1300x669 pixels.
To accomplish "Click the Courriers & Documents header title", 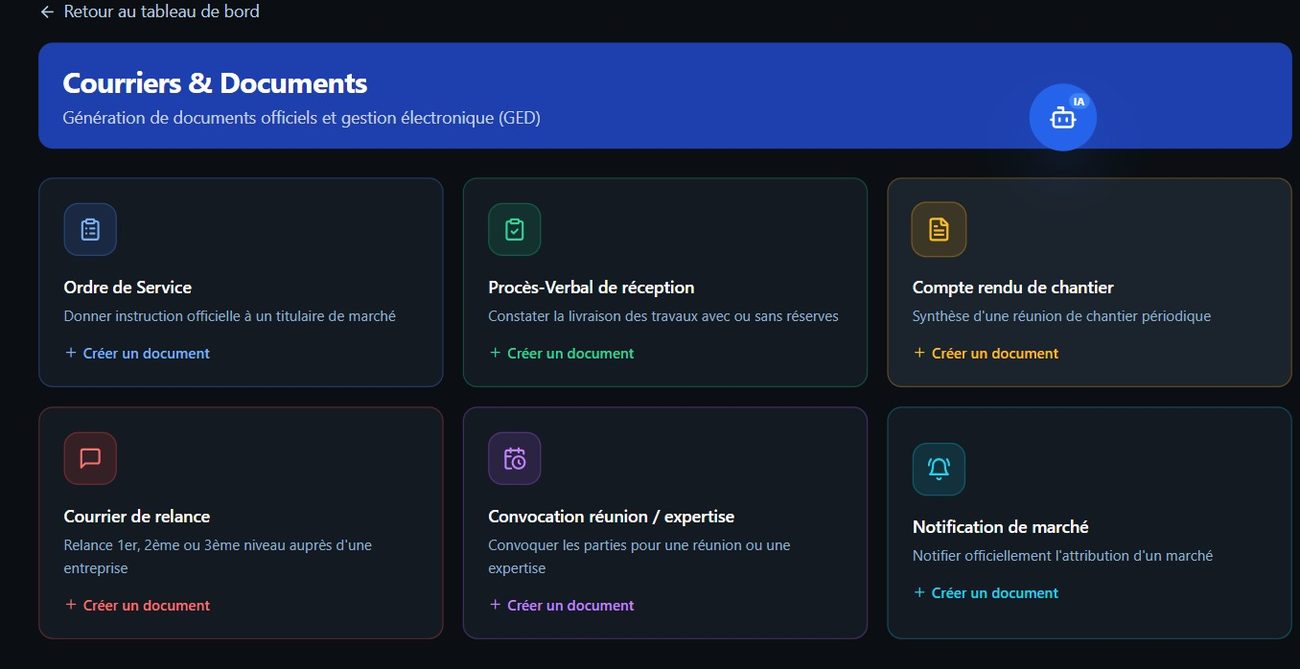I will pyautogui.click(x=215, y=83).
